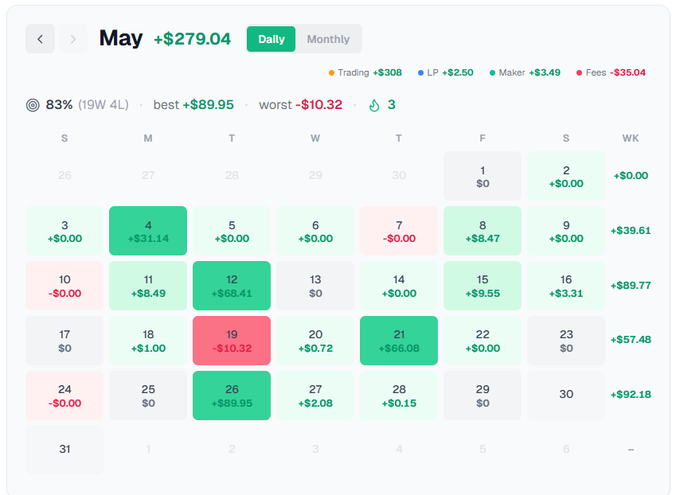Select the May 30 day cell
Screen dimensions: 680x495
pyautogui.click(x=566, y=396)
